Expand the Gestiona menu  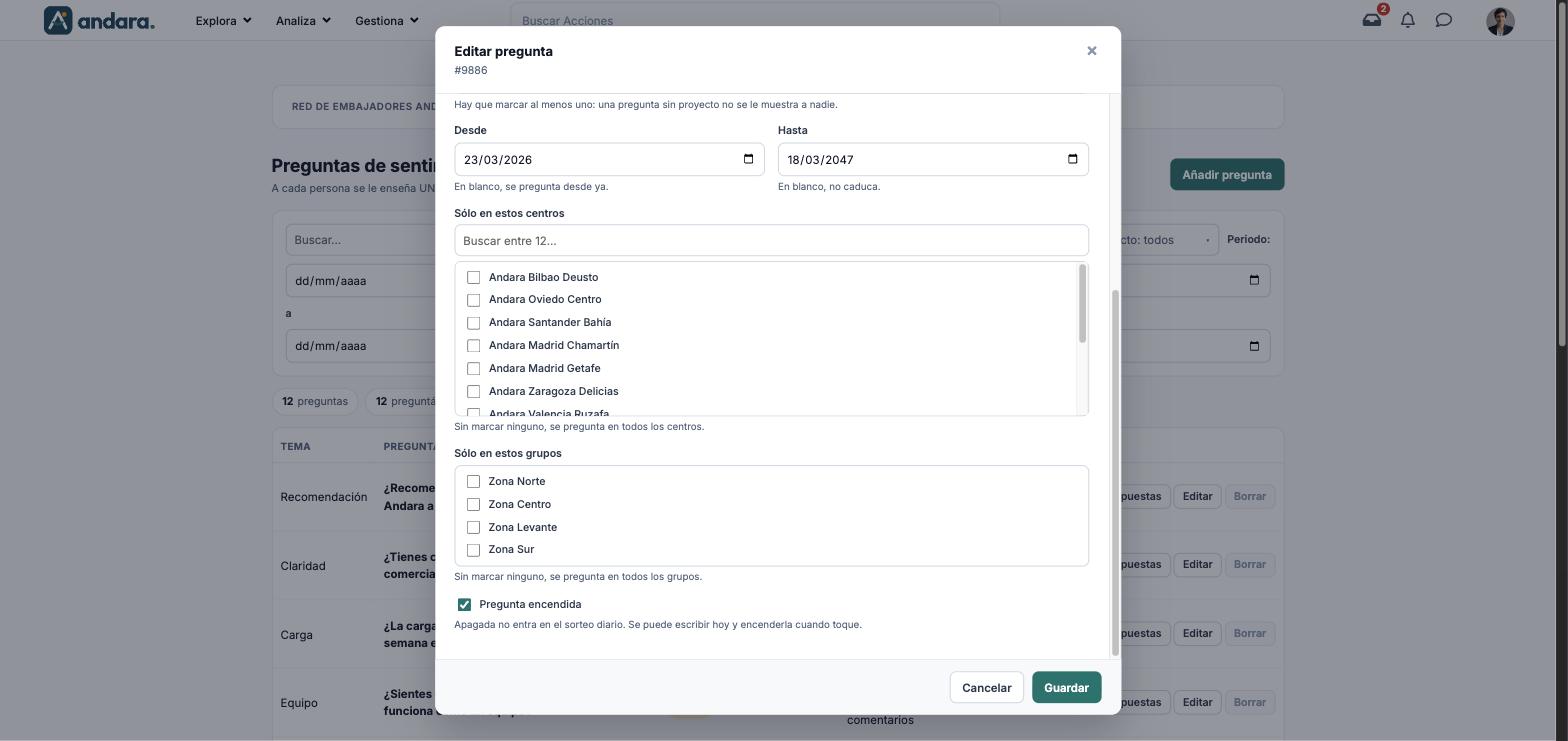click(x=386, y=20)
